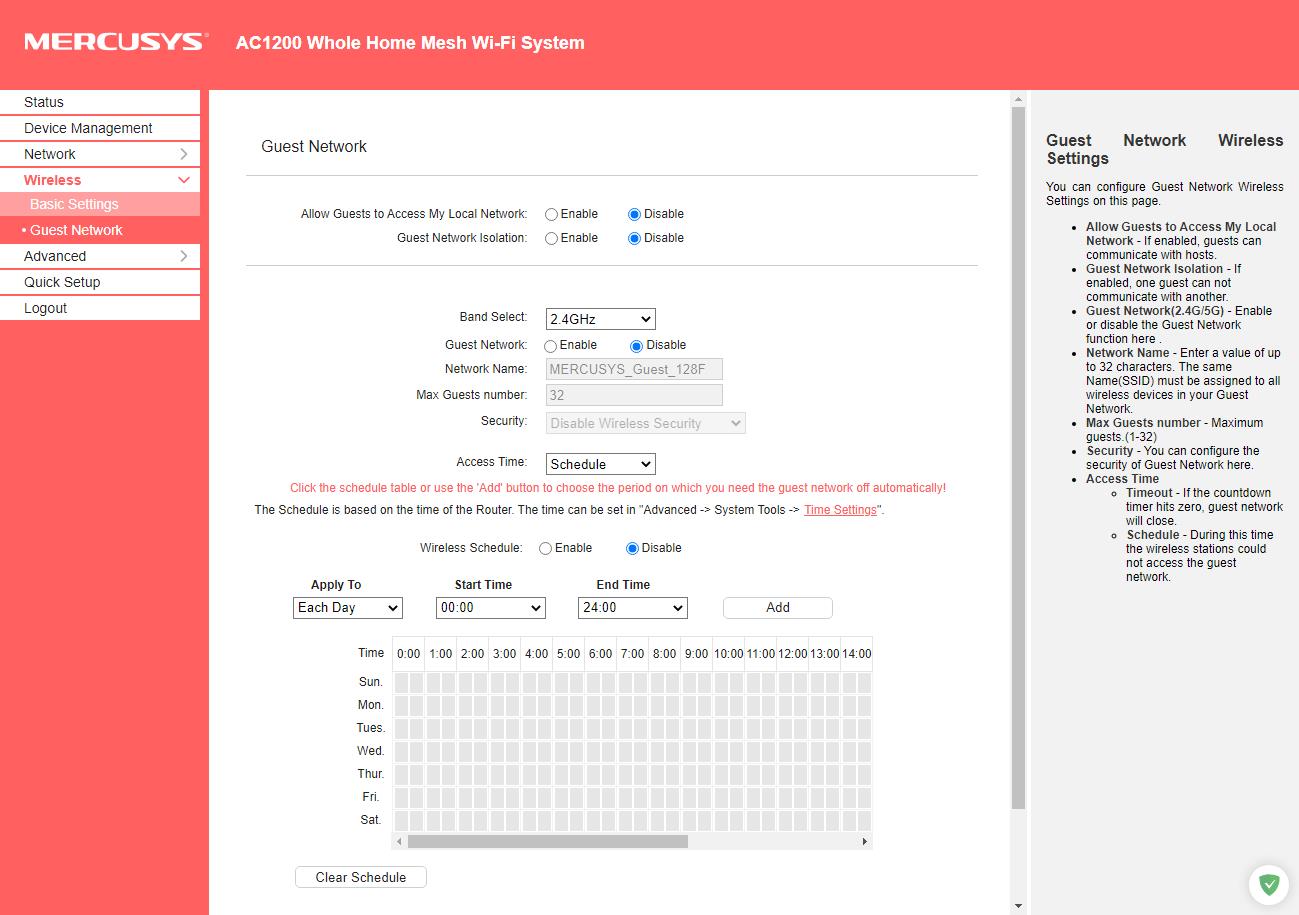Open the Time Settings link

coord(840,510)
